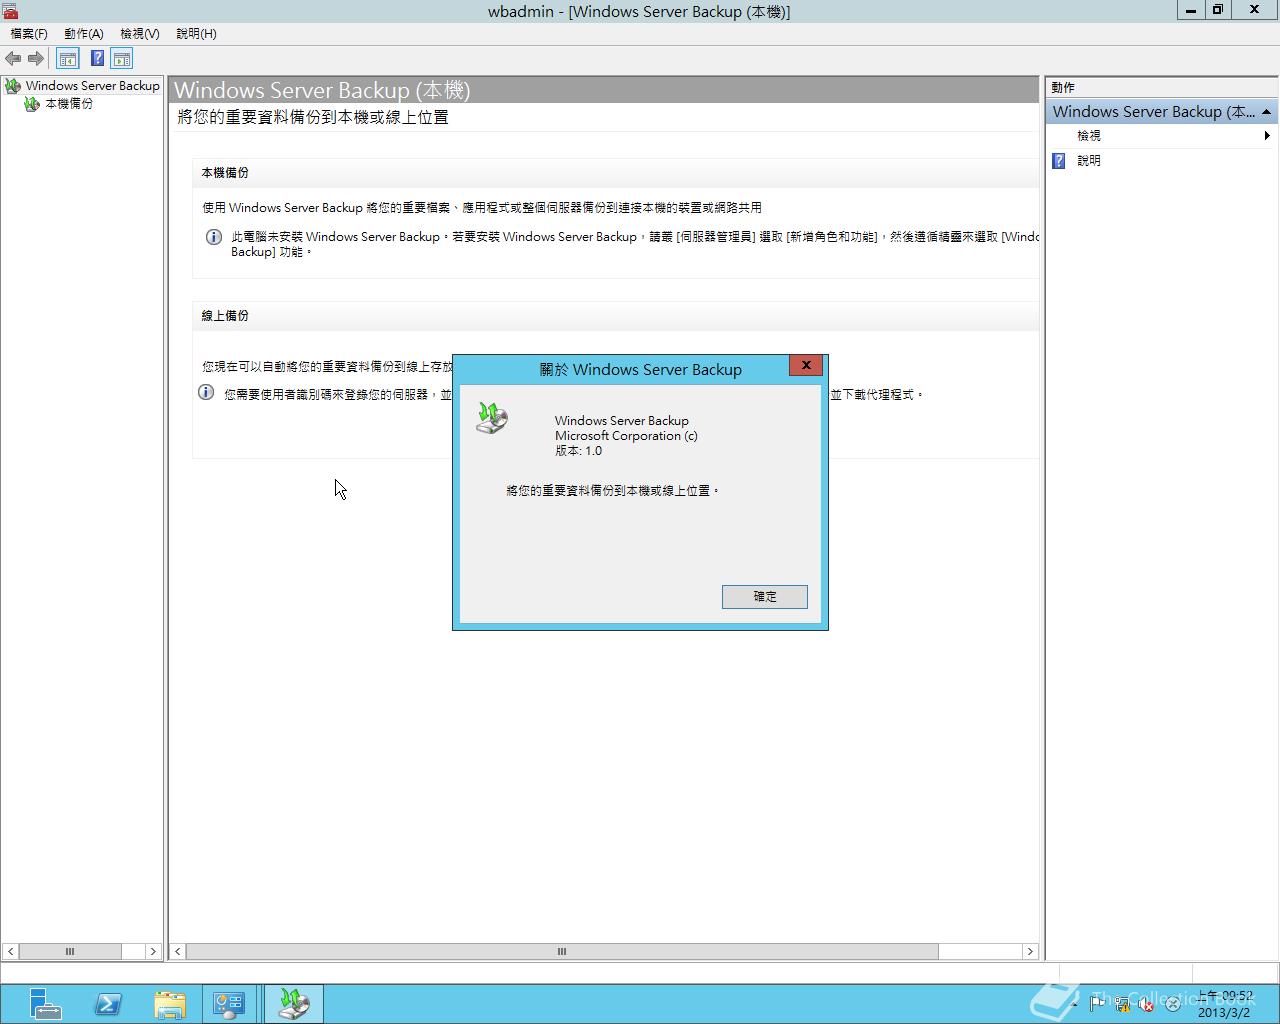Screen dimensions: 1280x1024
Task: Open the Control Panel taskbar icon
Action: pyautogui.click(x=229, y=1004)
